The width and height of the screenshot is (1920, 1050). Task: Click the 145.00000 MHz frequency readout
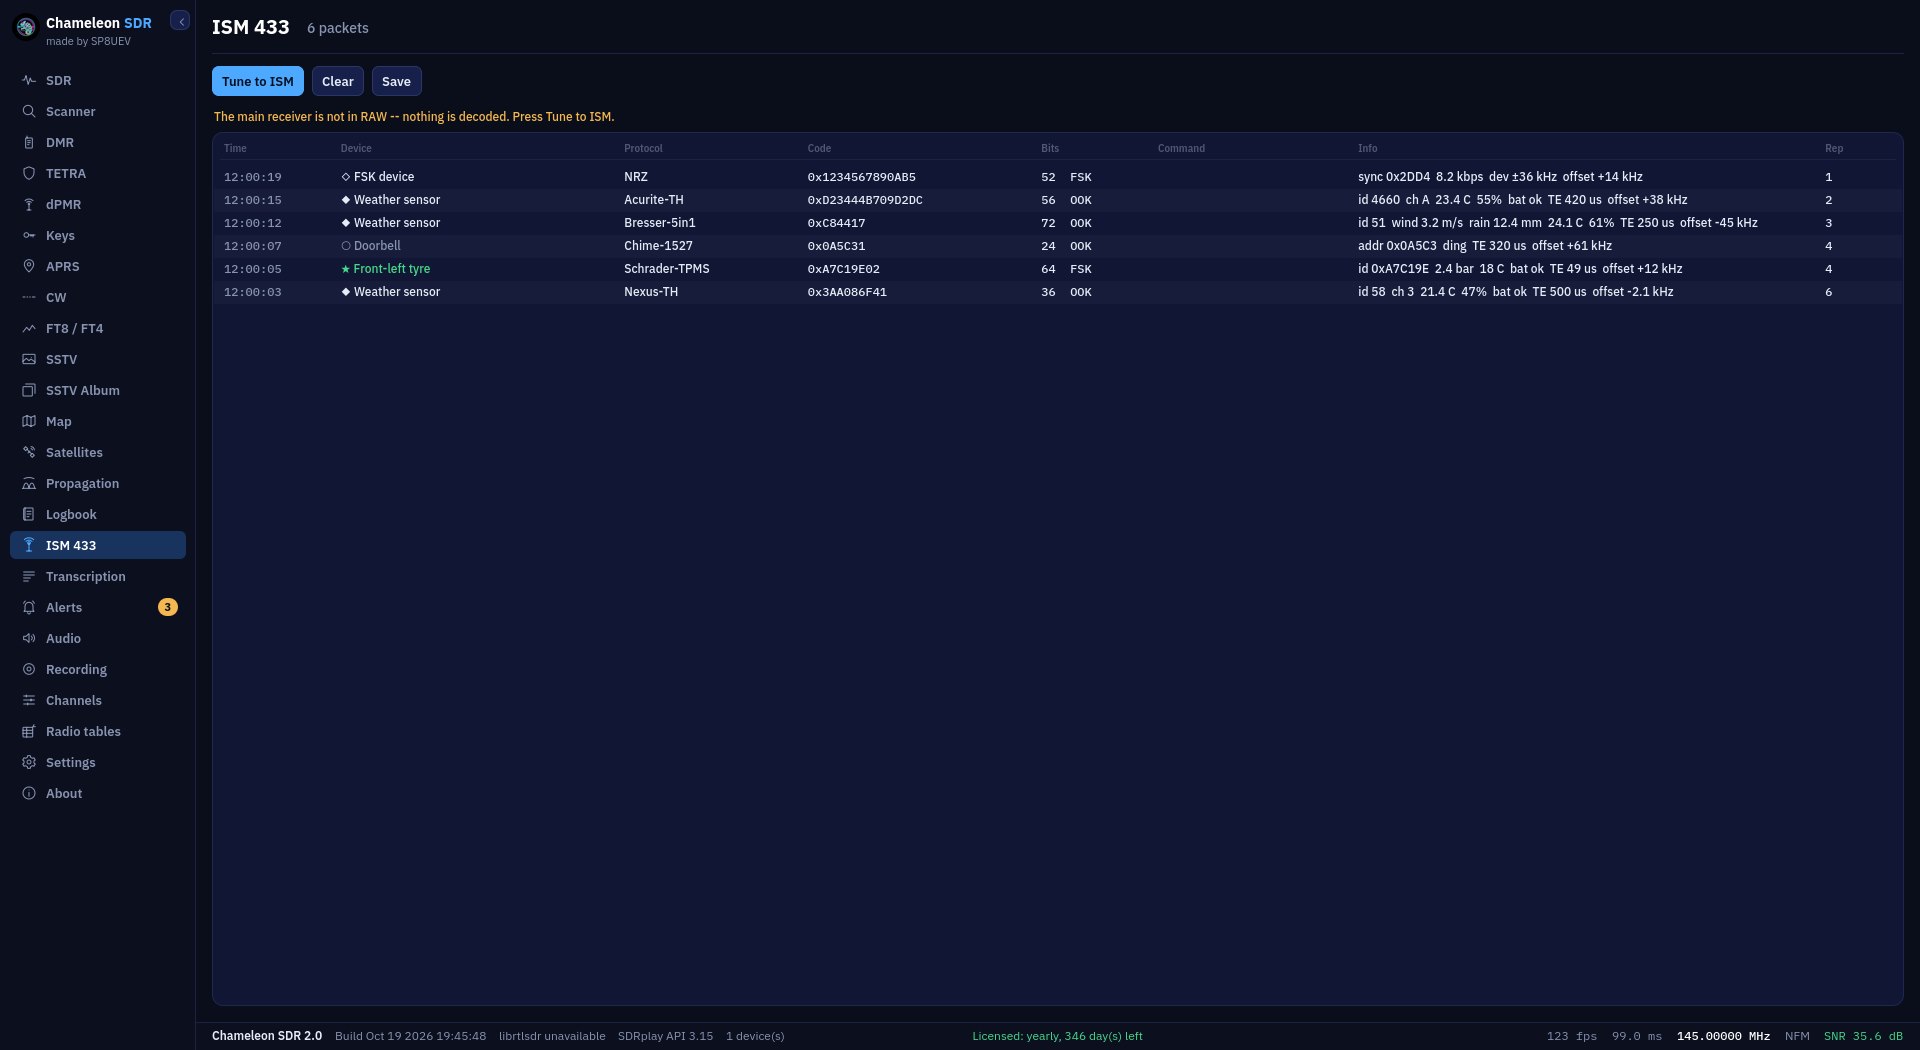1723,1036
